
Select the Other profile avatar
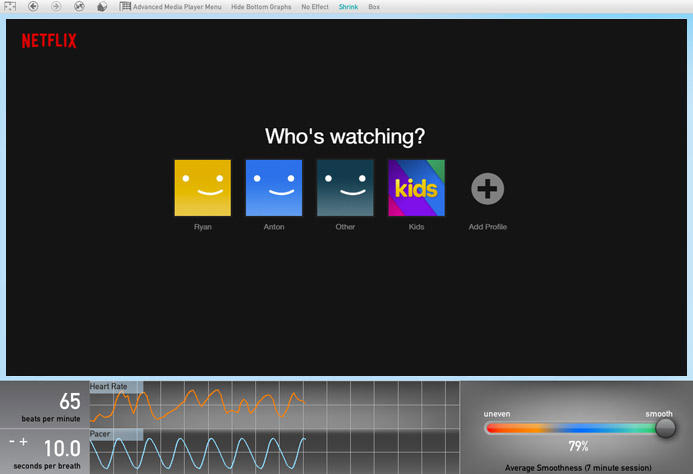(x=345, y=188)
